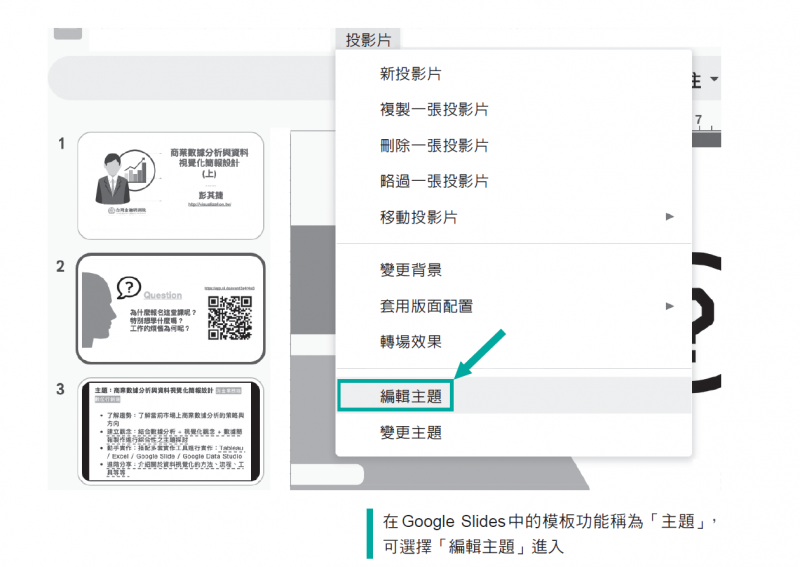Select slide 3 thumbnail with bullet text
Screen dimensions: 800x567
[x=170, y=431]
